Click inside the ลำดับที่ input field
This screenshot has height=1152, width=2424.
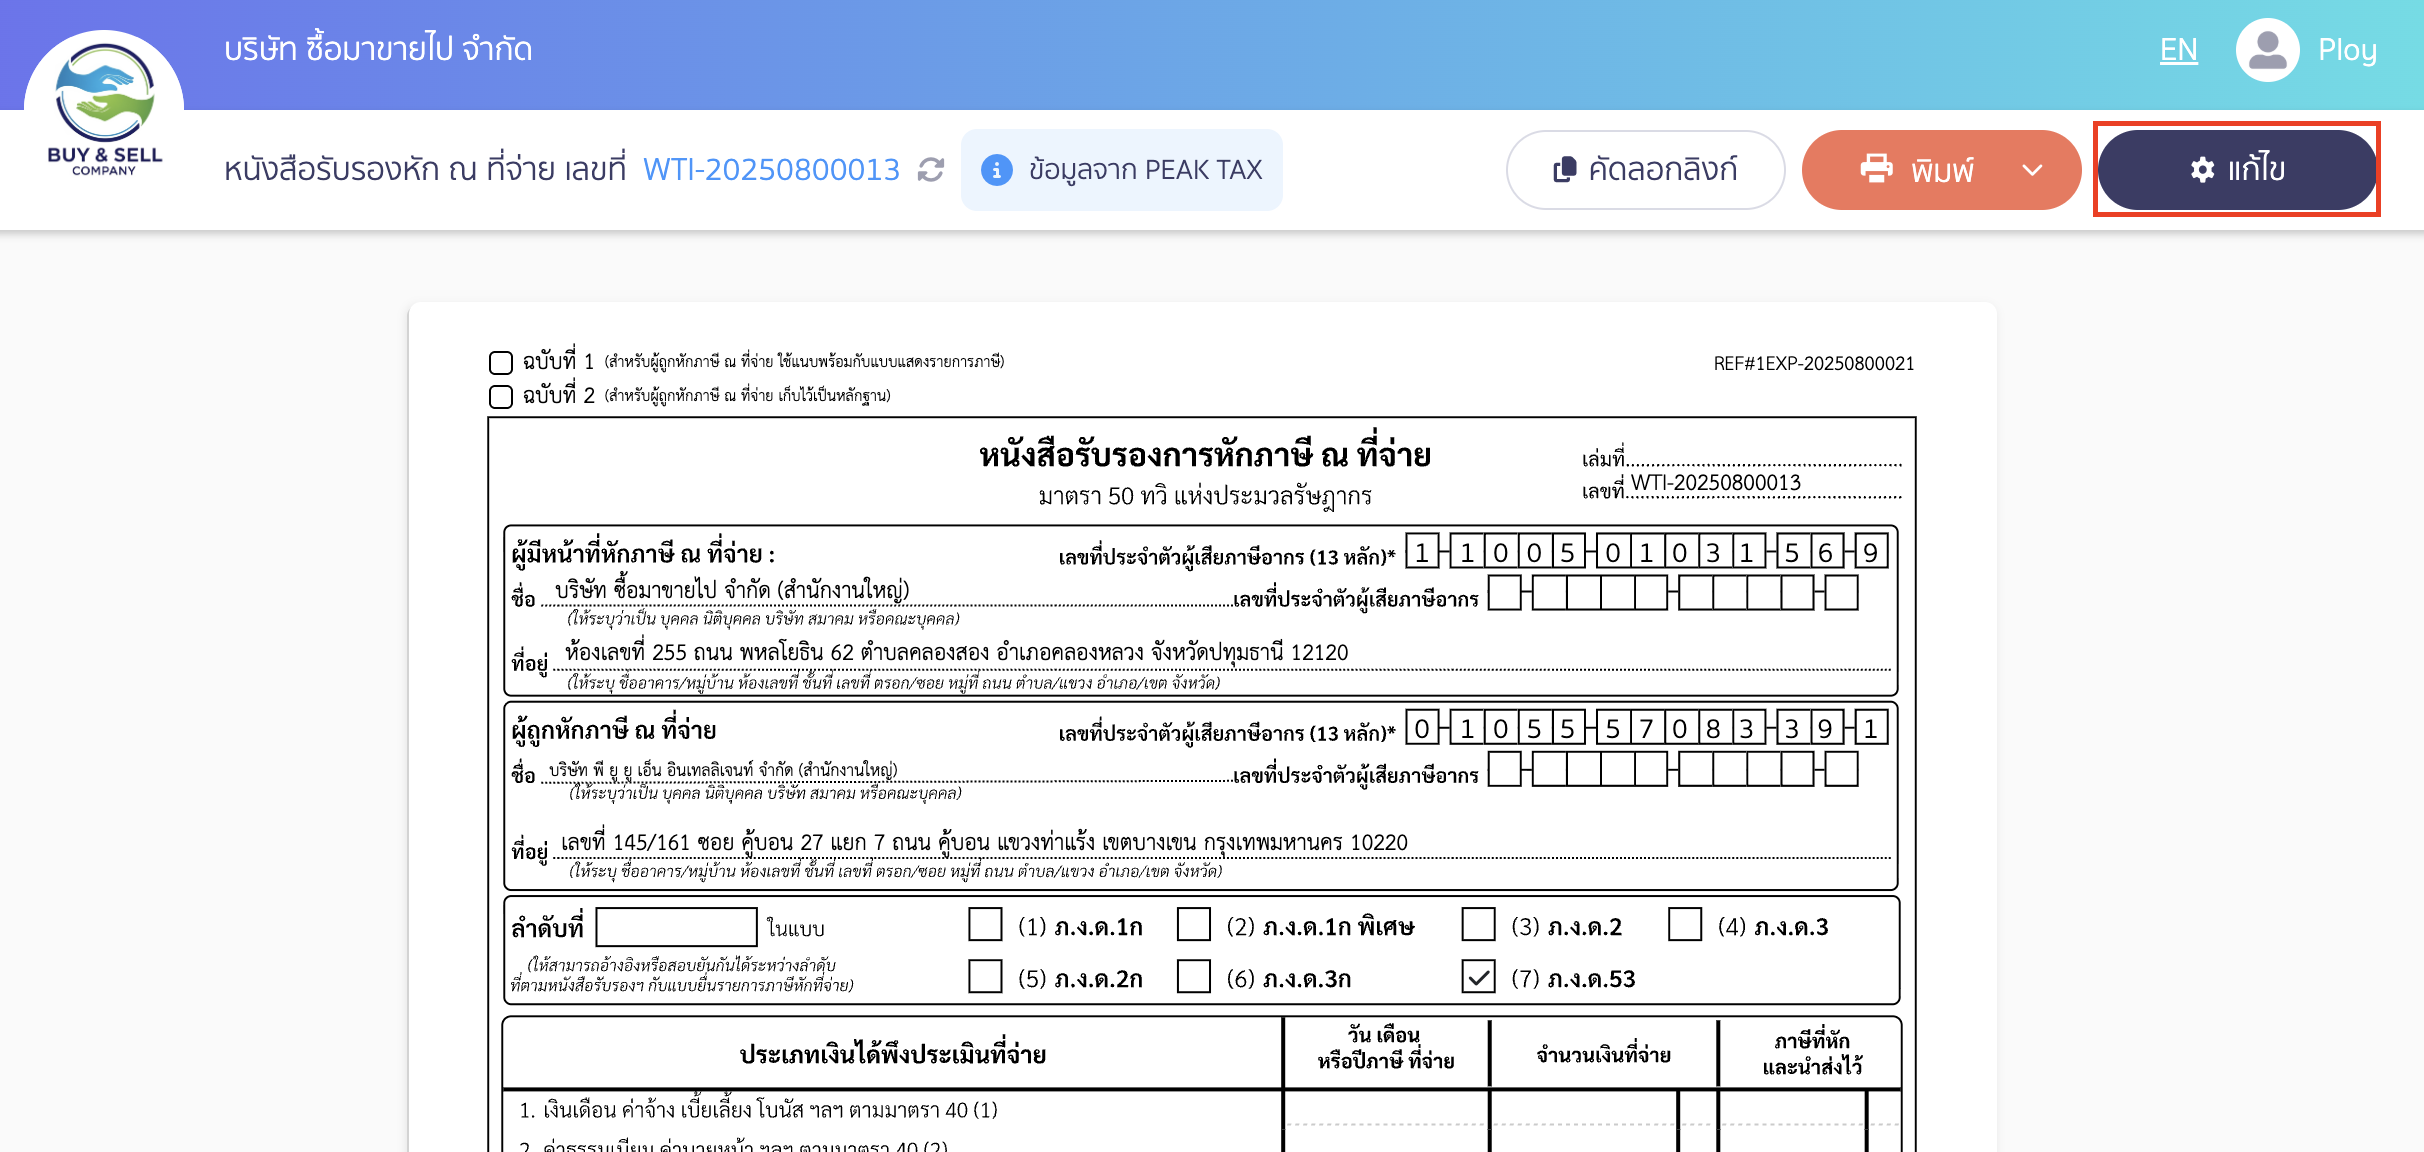[x=676, y=928]
